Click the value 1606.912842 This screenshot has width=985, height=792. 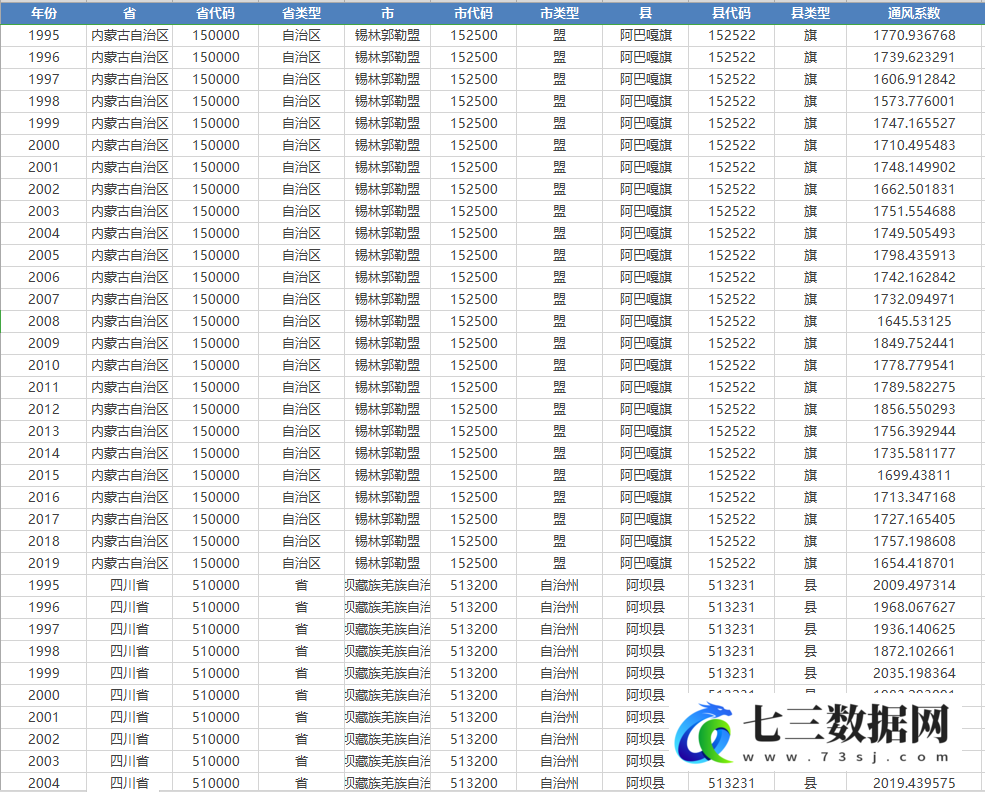coord(915,79)
